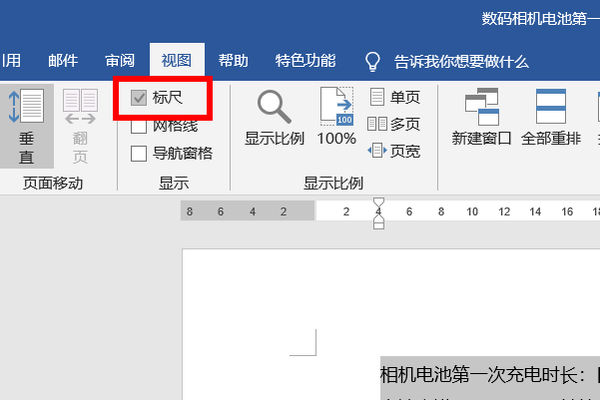
Task: Switch to the Review (审阅) tab
Action: (120, 60)
